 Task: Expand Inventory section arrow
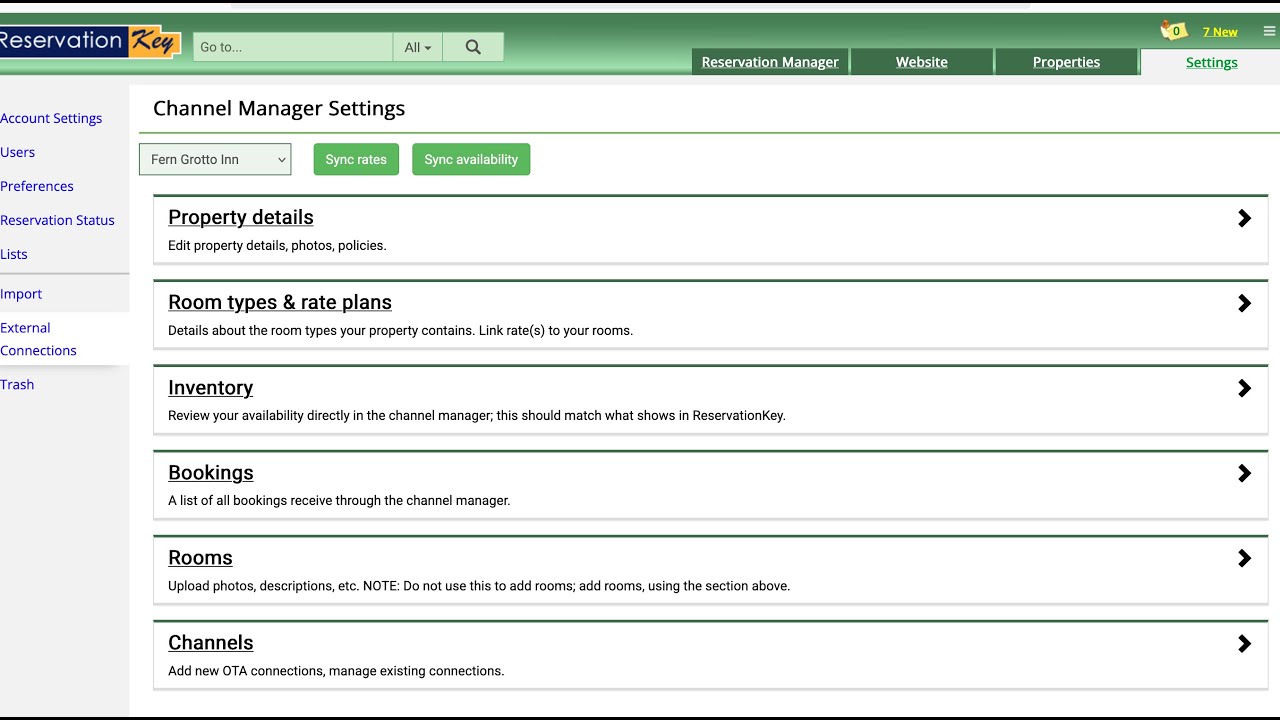1244,388
